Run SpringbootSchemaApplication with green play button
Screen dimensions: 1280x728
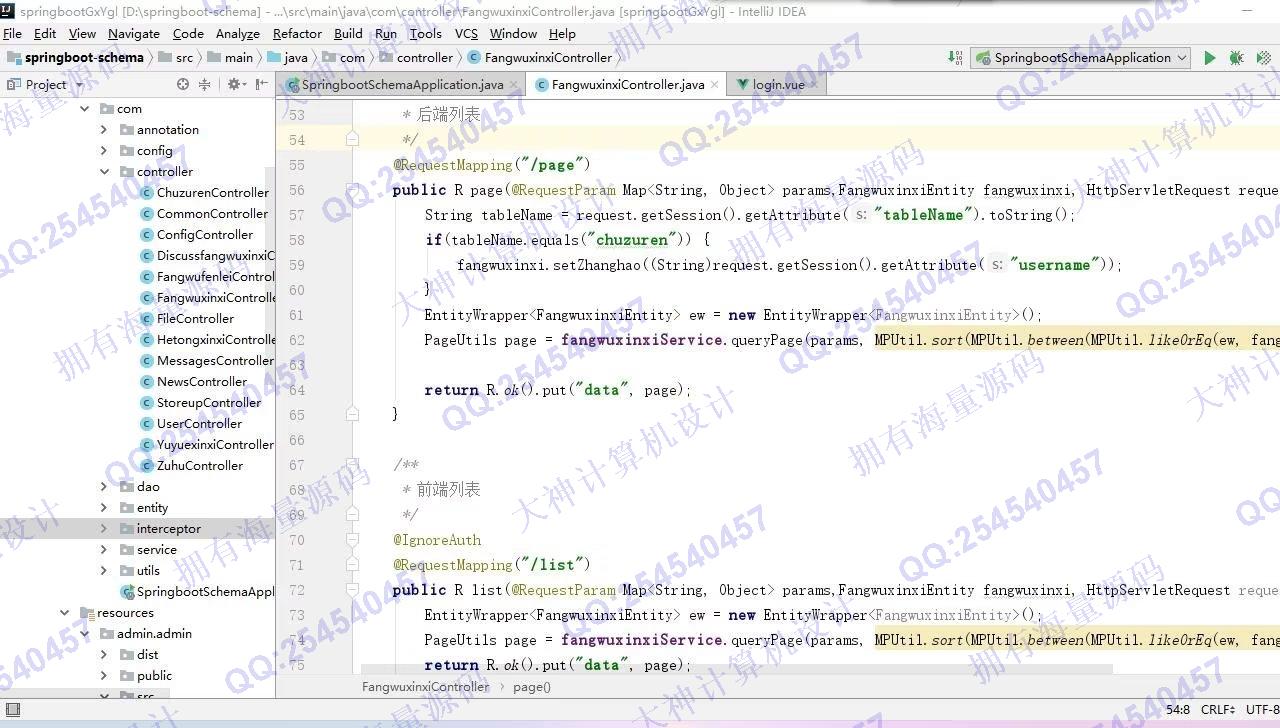1209,58
